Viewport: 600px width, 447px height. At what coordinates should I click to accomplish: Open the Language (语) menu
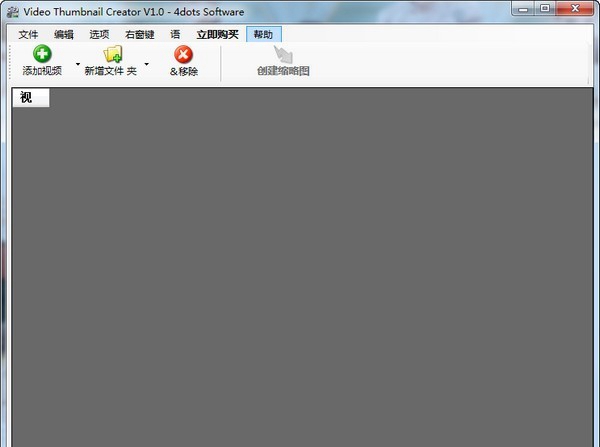pyautogui.click(x=175, y=34)
